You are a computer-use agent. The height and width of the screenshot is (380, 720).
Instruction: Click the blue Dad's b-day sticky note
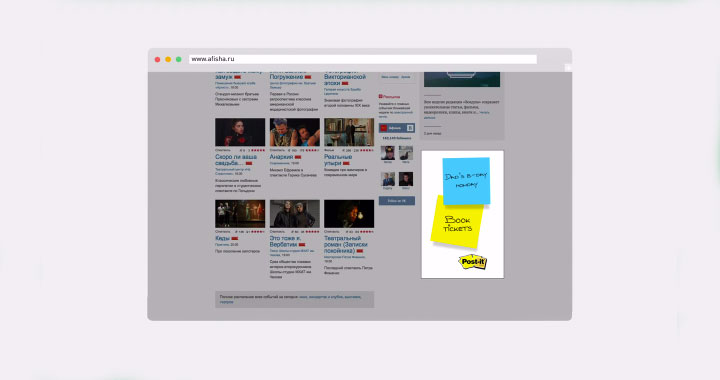(467, 181)
